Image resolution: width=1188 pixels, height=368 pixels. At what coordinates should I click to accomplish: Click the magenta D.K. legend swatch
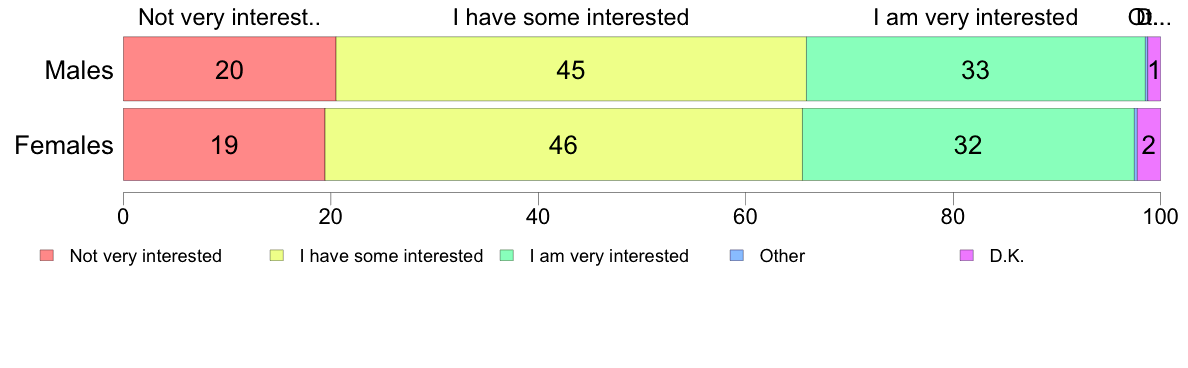[x=968, y=256]
